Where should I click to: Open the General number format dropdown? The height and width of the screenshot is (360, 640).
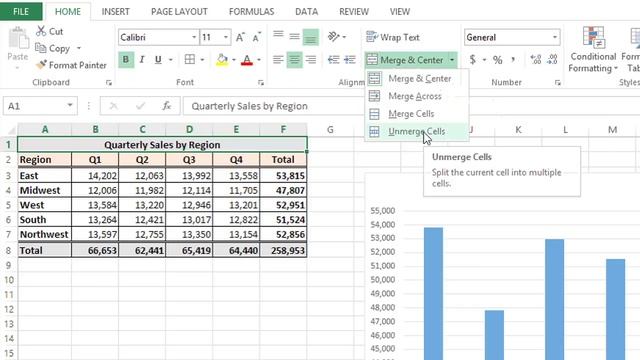[x=555, y=37]
